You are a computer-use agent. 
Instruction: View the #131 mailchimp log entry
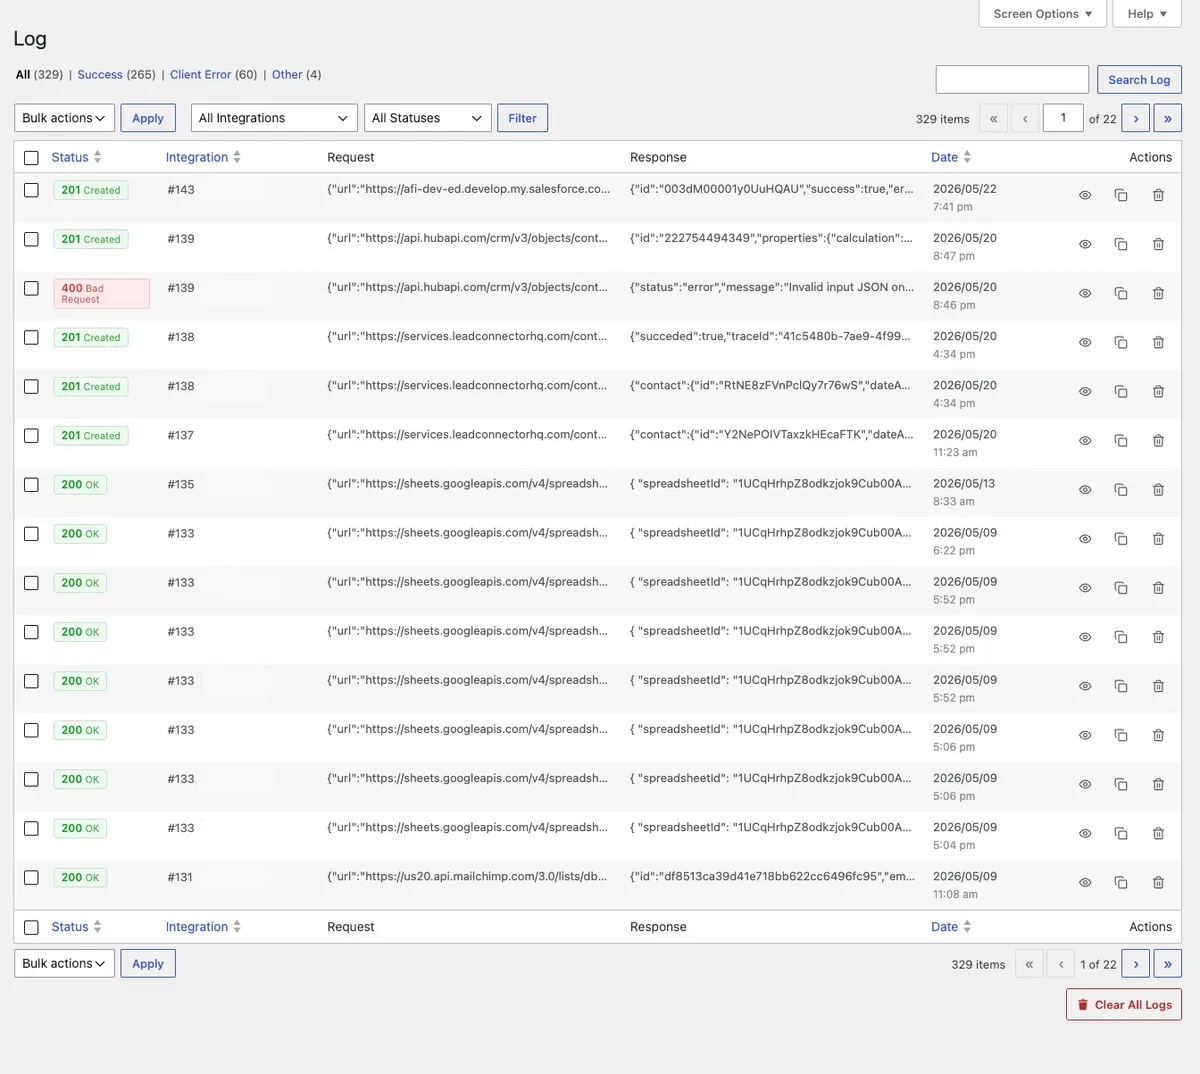coord(1085,882)
